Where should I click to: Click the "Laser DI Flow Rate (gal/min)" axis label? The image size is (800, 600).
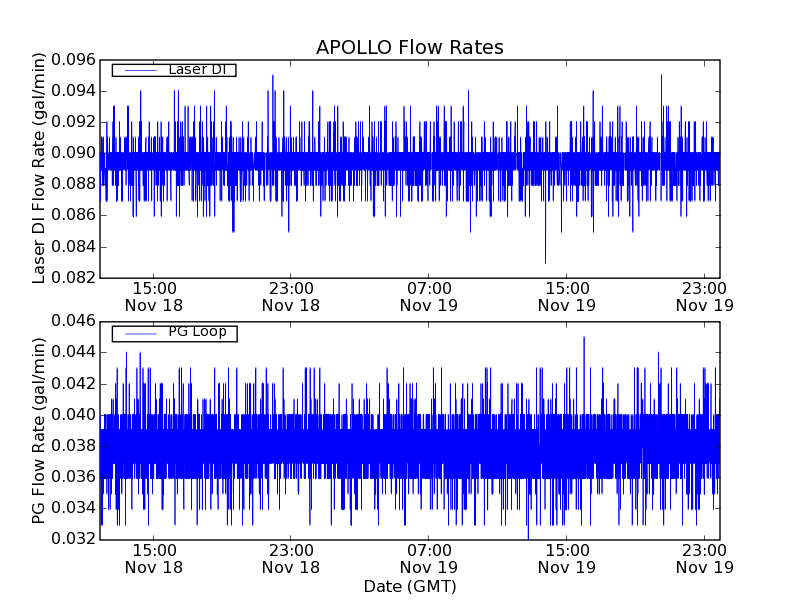40,169
